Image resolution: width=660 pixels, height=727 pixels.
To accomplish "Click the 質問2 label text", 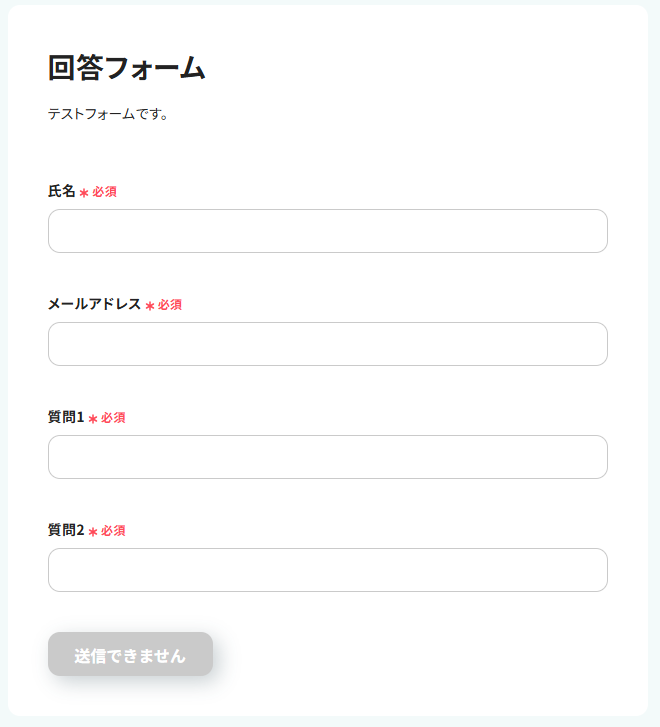I will click(x=66, y=530).
